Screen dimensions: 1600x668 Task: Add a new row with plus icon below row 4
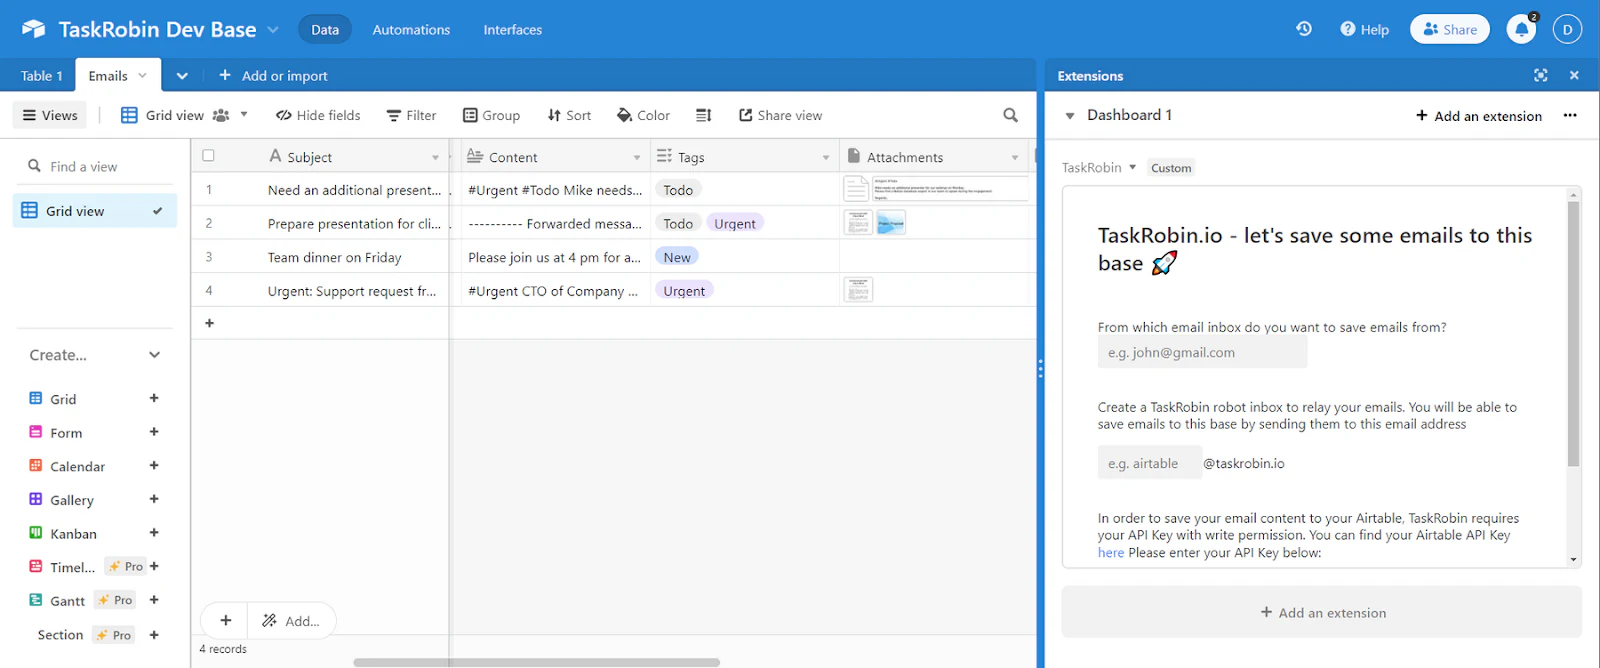click(209, 322)
